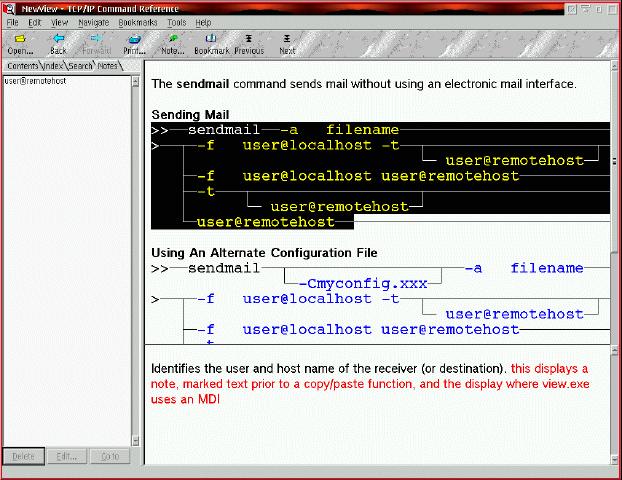Click the highlighted yellow filename parameter
Screen dimensions: 622x480
(x=362, y=130)
